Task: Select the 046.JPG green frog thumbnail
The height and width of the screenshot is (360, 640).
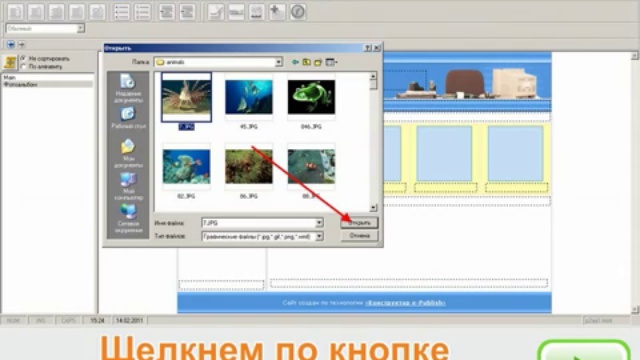Action: coord(311,97)
